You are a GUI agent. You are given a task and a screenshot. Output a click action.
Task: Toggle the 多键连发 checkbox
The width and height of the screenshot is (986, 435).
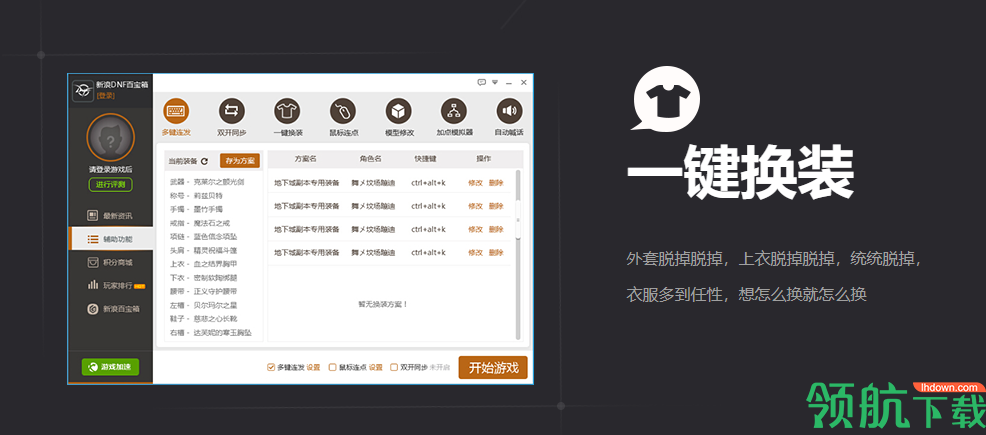(271, 367)
